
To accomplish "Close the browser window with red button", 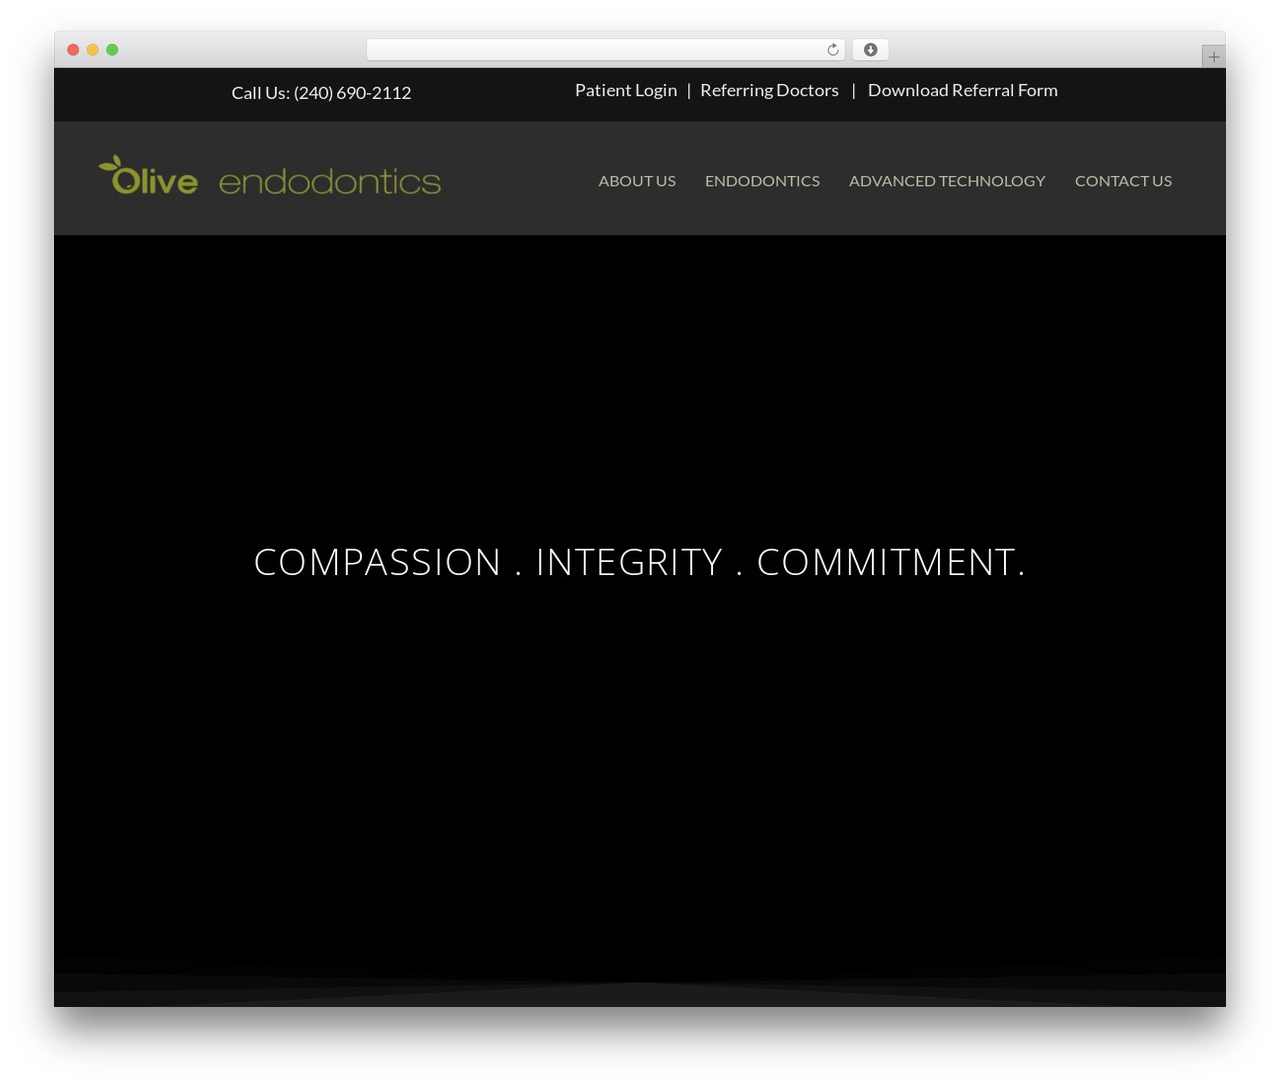I will [x=73, y=50].
